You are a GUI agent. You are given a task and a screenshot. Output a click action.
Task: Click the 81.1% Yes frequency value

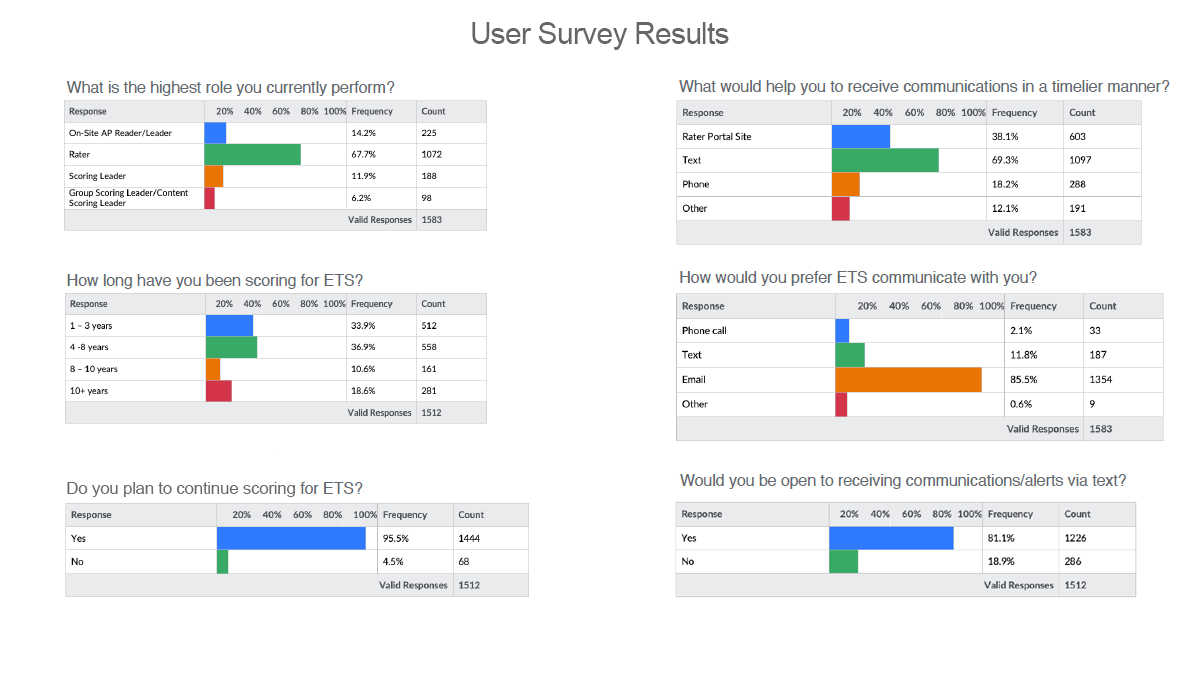[1000, 537]
